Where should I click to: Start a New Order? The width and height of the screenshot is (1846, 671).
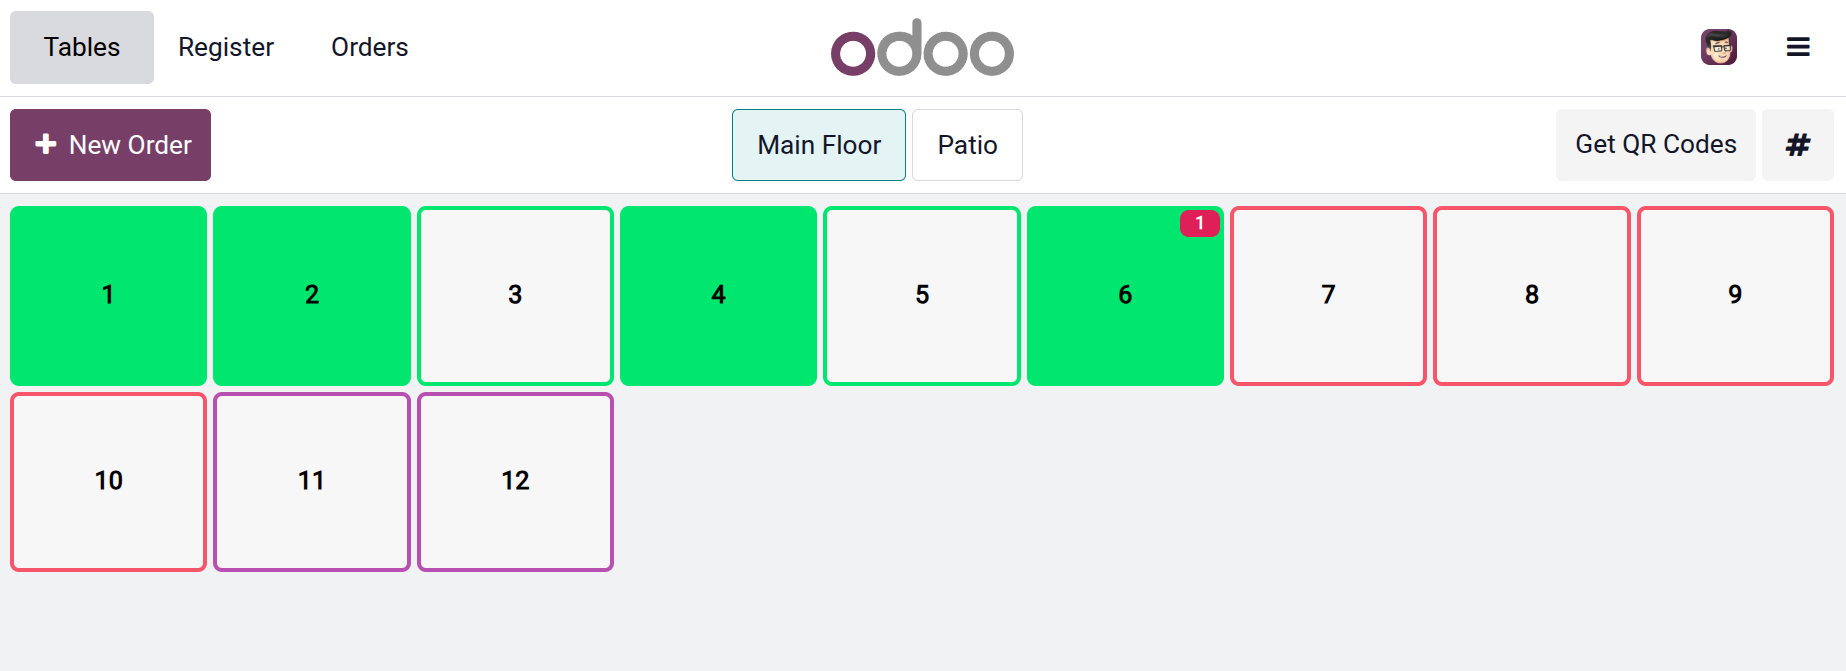point(110,145)
